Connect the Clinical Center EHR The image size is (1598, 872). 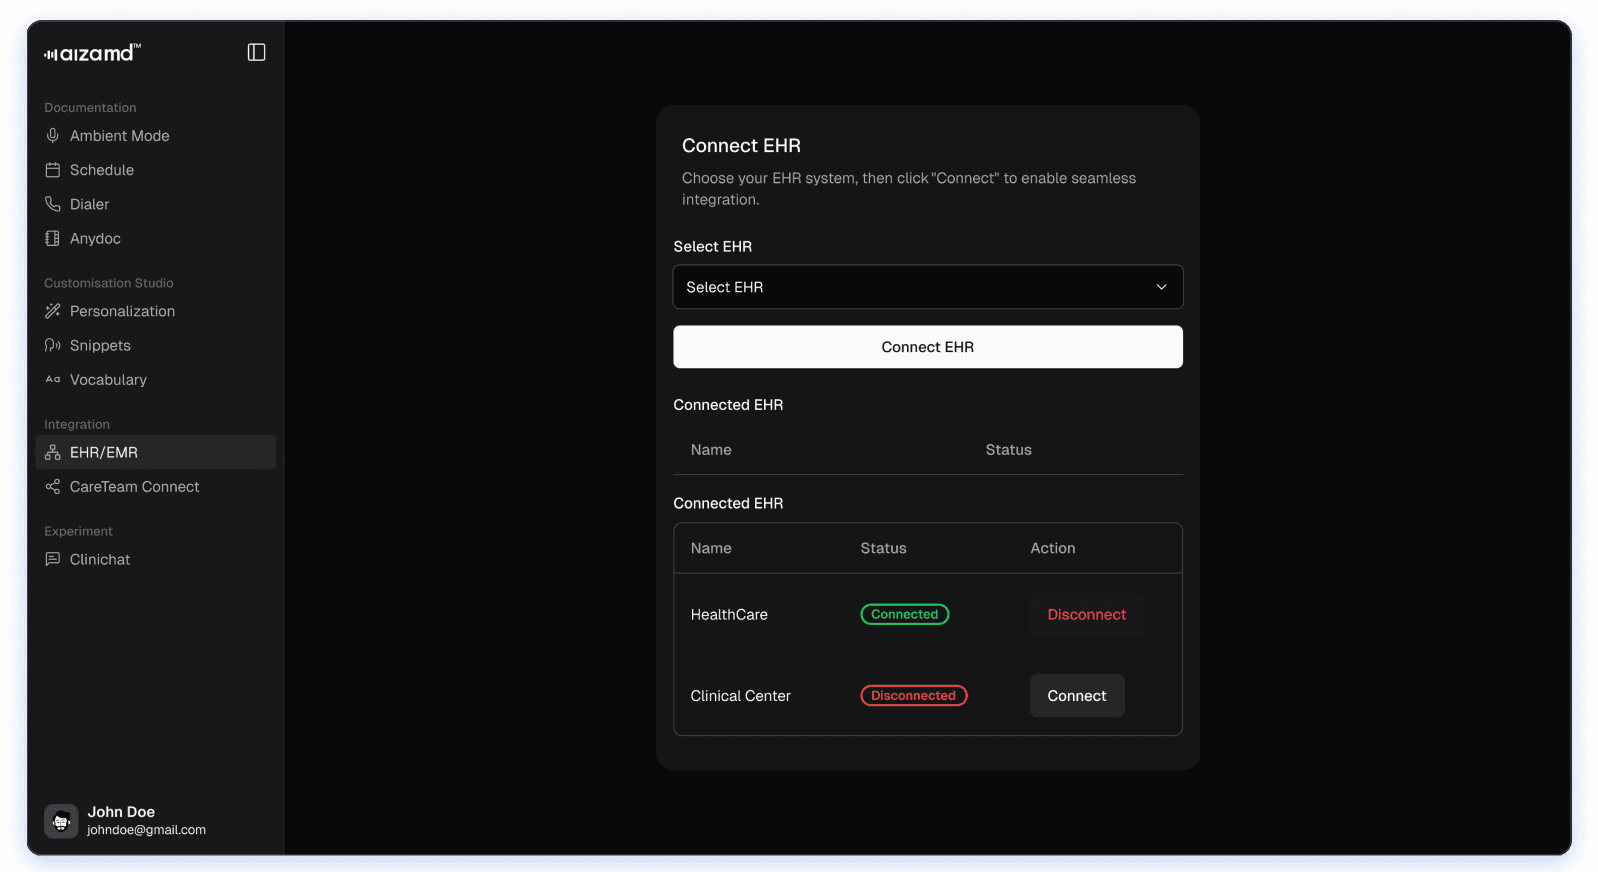tap(1076, 696)
